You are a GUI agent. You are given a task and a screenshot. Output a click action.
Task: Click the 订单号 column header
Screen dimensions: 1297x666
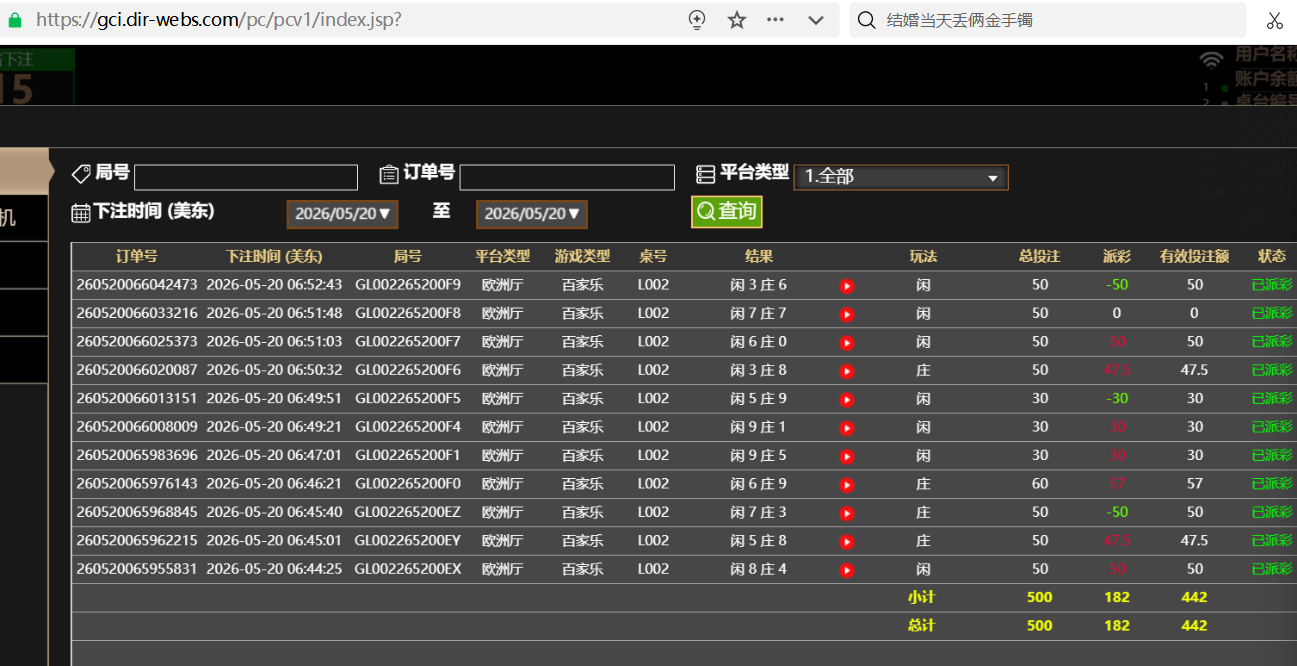pos(137,256)
